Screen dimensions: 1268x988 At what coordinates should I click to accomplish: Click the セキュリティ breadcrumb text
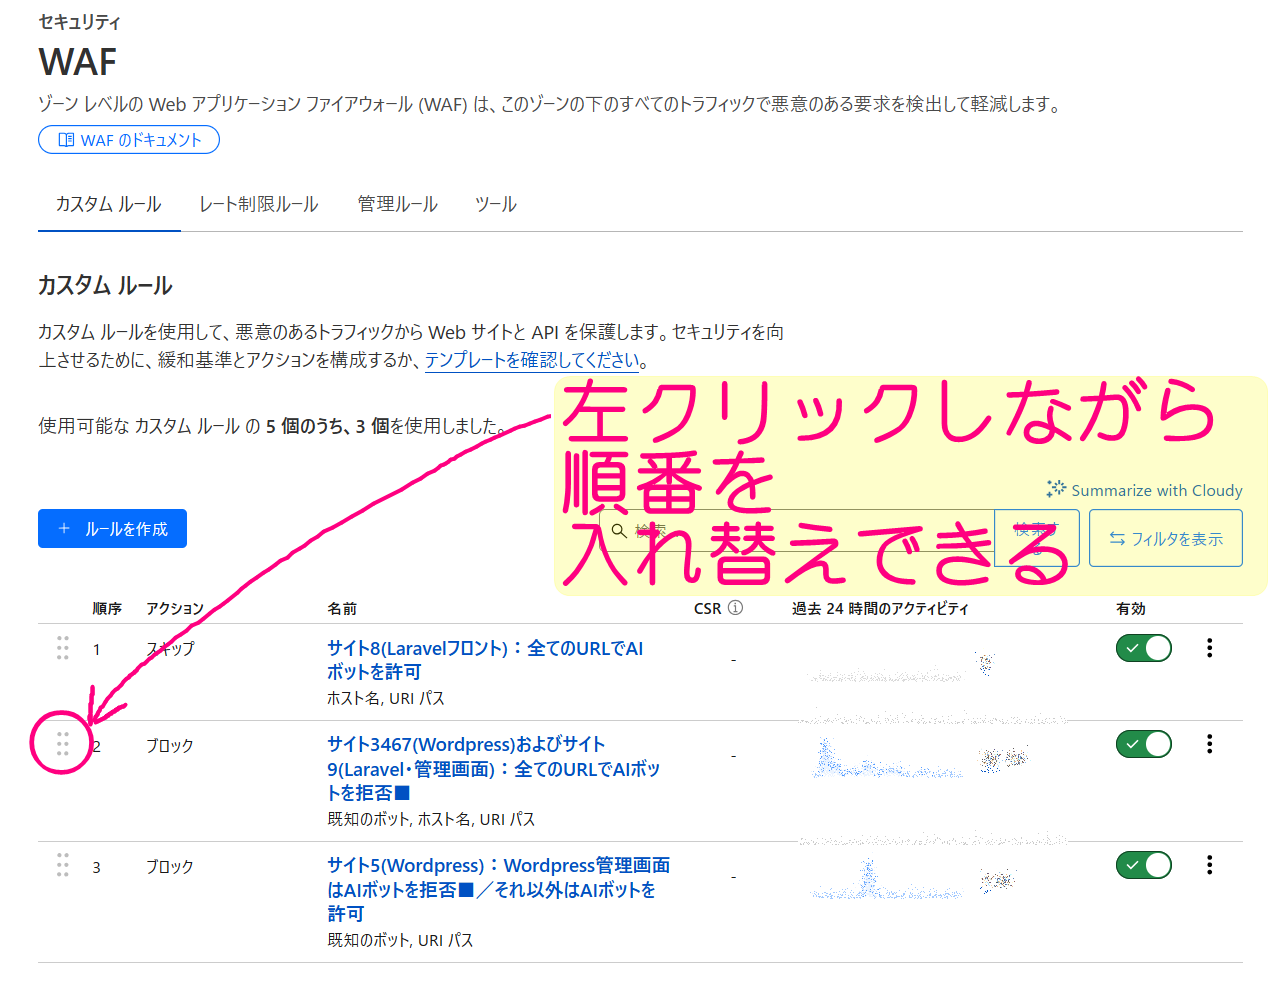(x=79, y=21)
